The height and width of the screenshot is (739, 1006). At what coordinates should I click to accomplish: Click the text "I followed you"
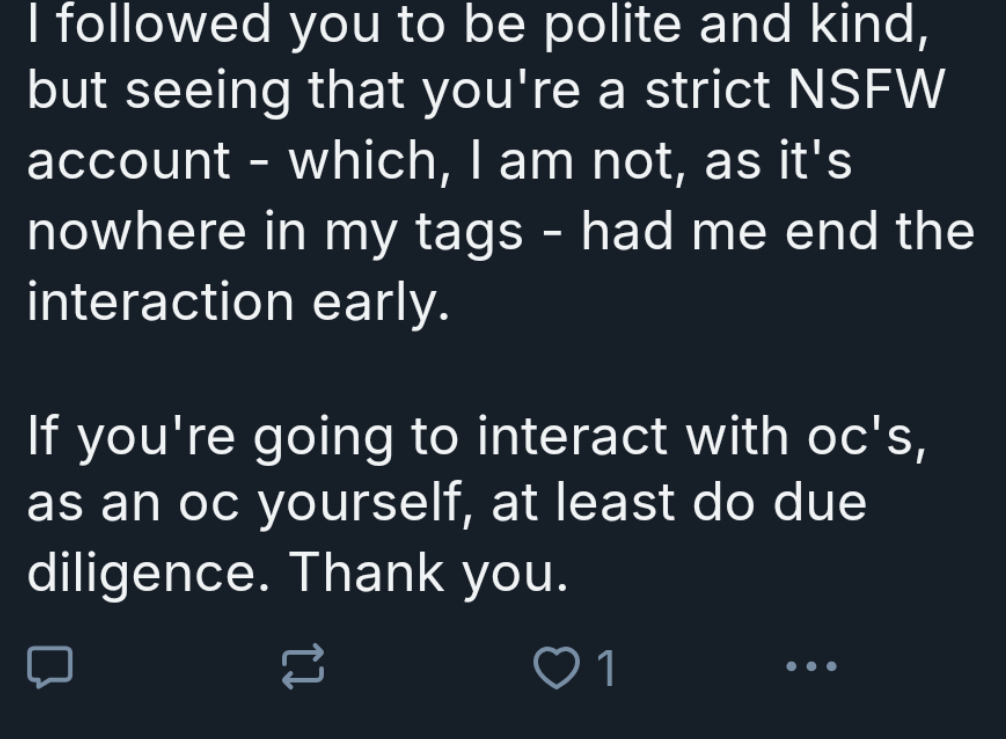[x=150, y=22]
